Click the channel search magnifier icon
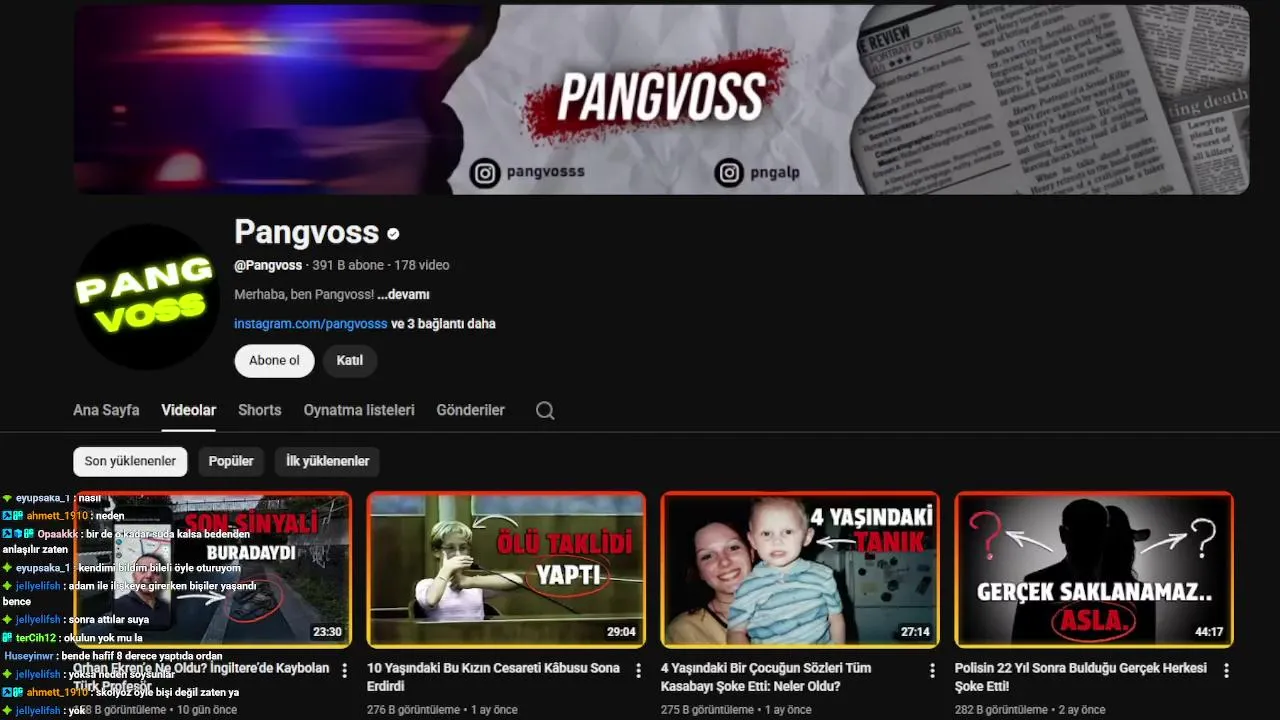Image resolution: width=1280 pixels, height=720 pixels. click(x=545, y=410)
